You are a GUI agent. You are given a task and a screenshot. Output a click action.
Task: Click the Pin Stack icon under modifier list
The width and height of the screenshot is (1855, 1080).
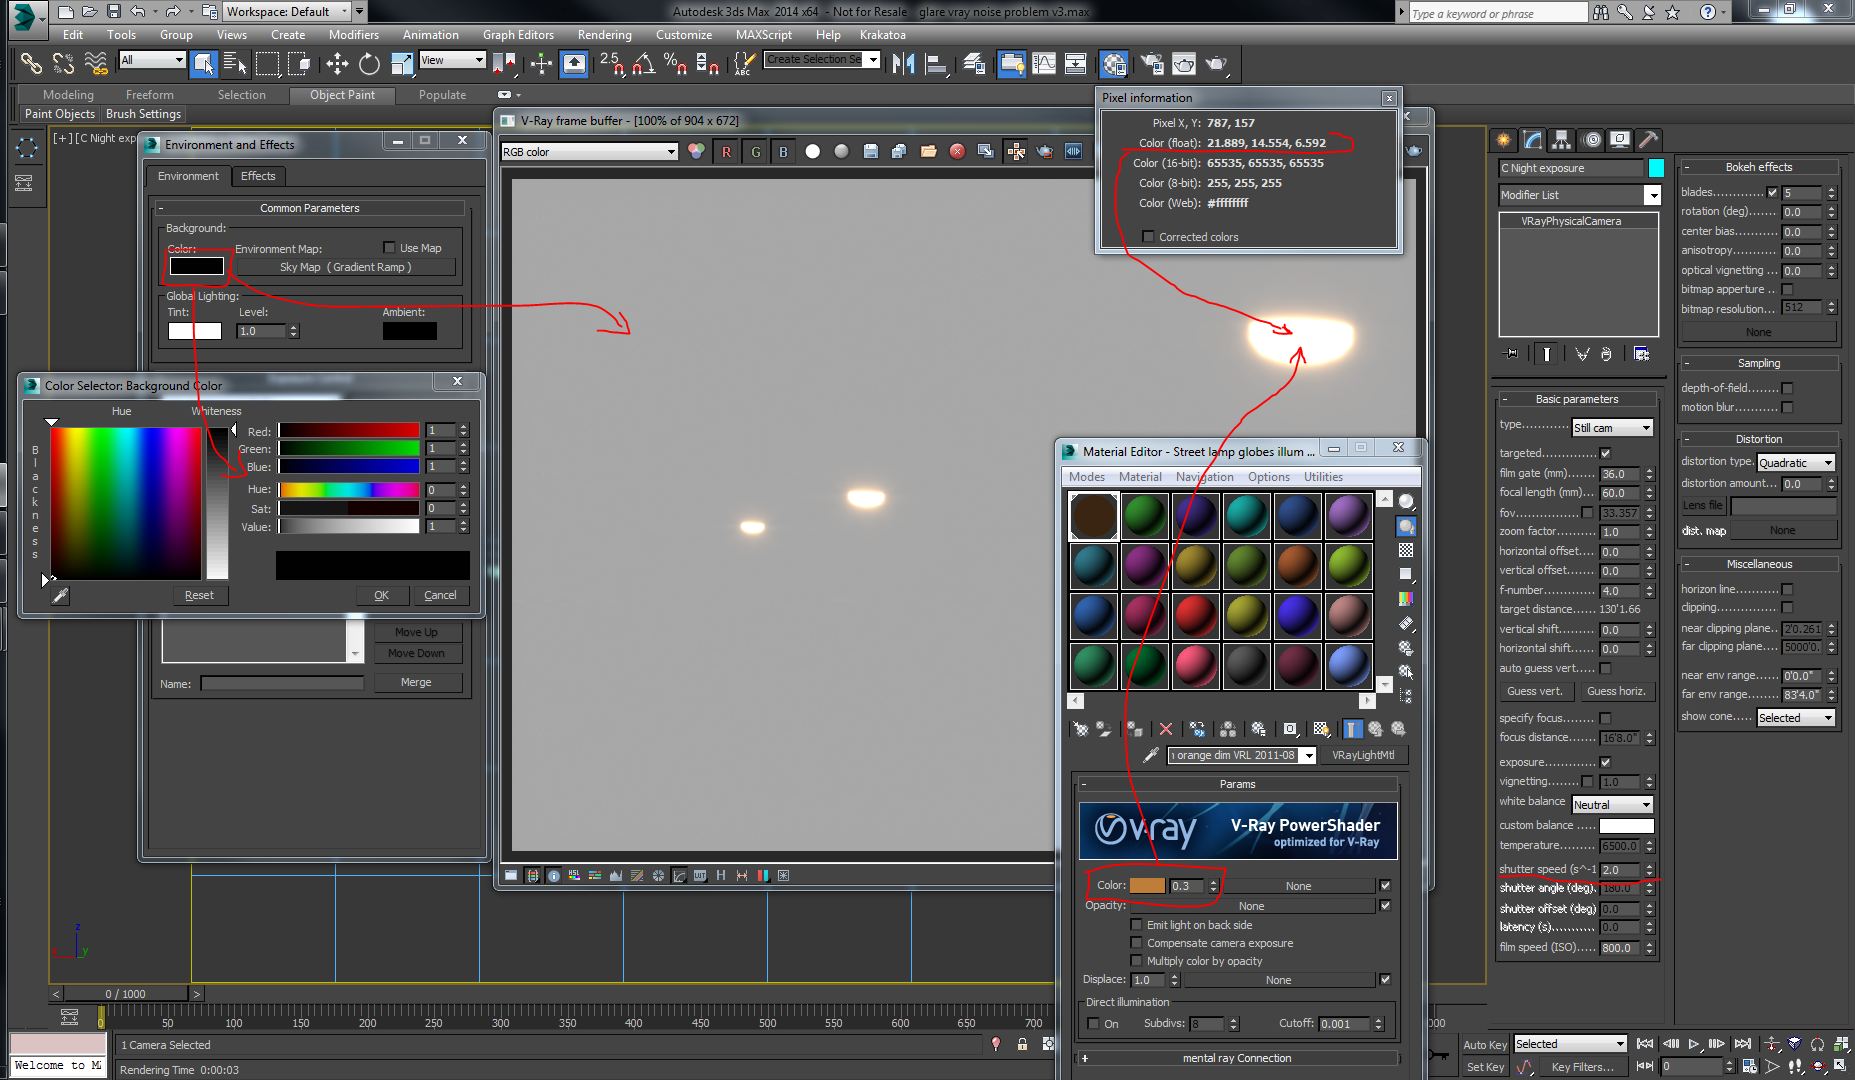[1511, 354]
